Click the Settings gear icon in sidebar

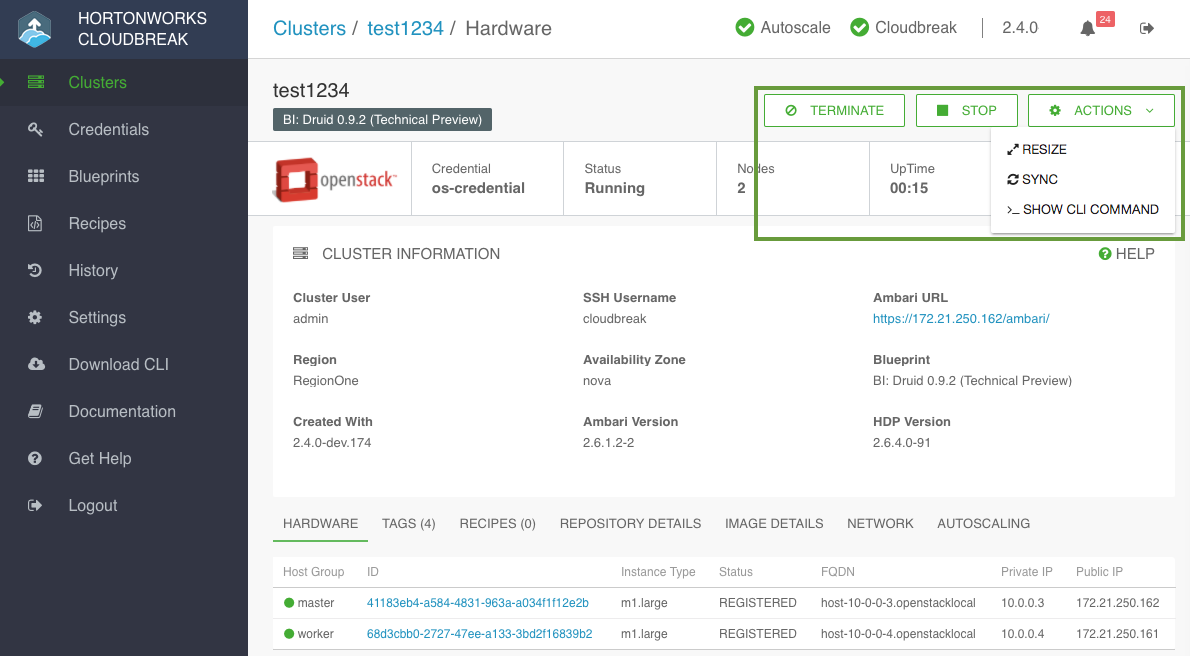pos(35,317)
